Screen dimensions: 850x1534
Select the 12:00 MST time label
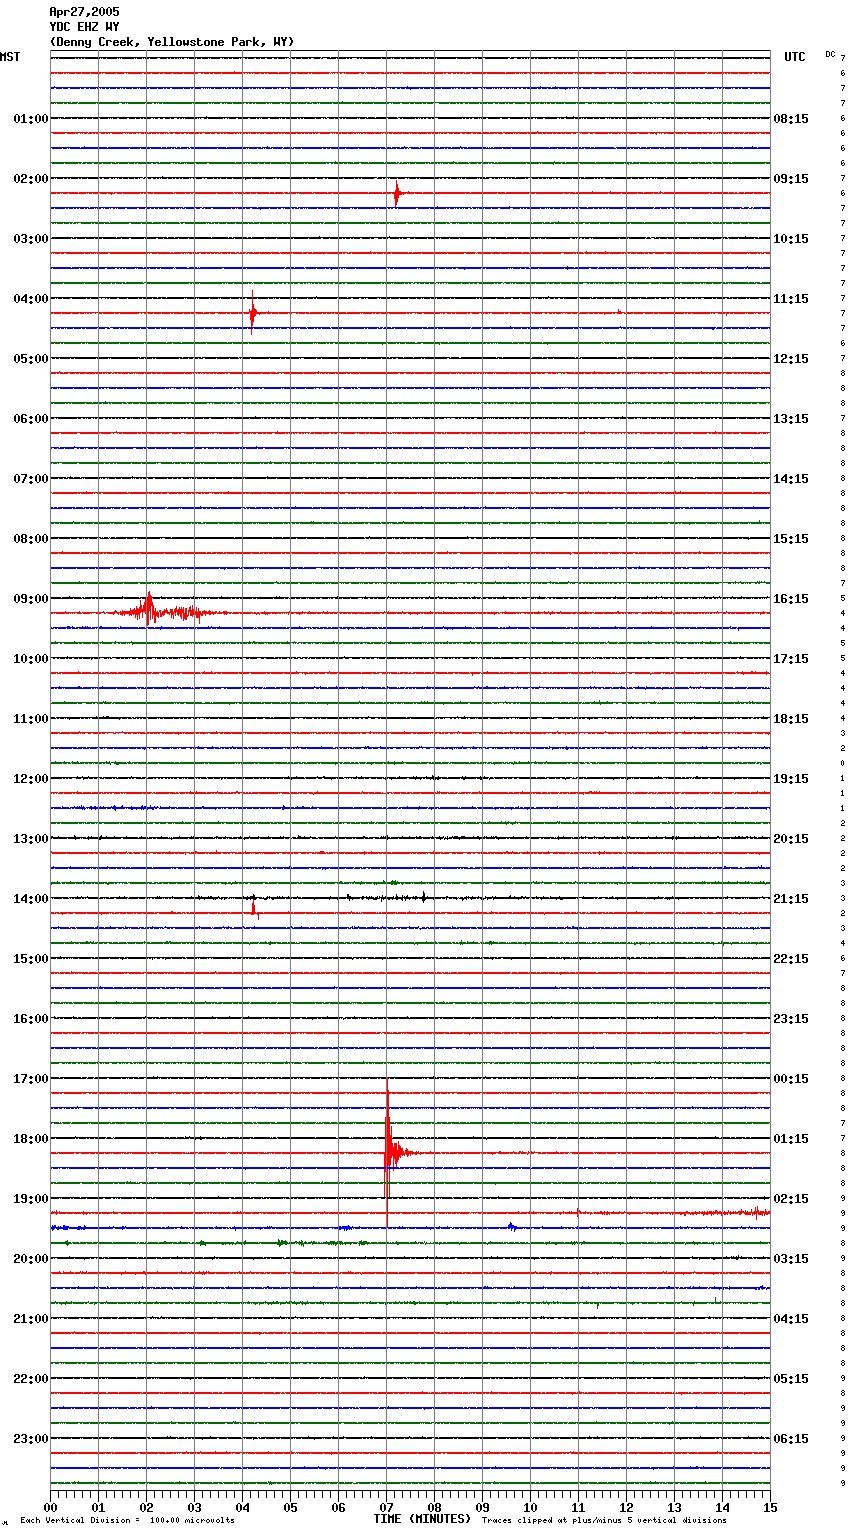(x=31, y=779)
